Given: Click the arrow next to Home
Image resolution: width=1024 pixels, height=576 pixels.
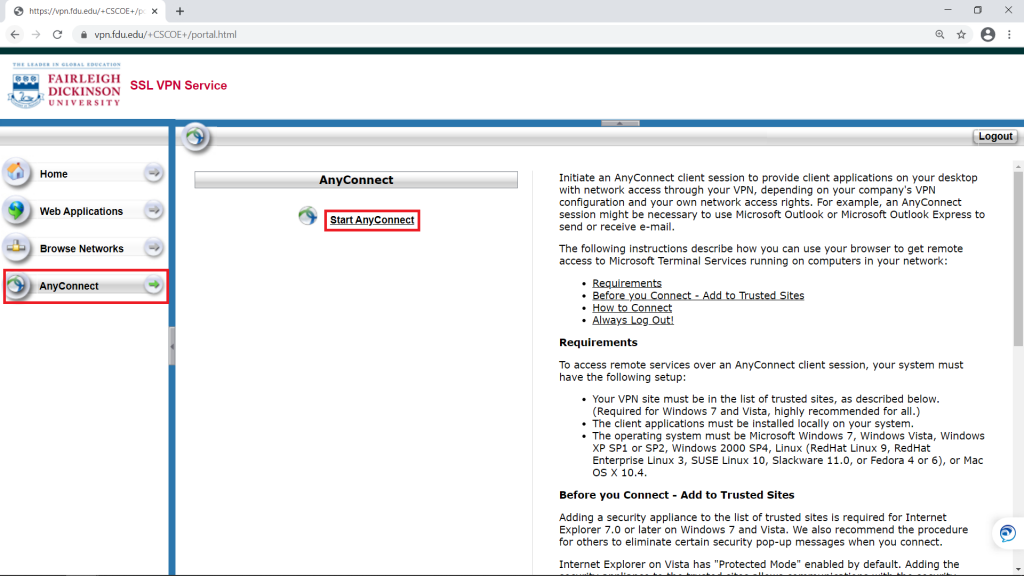Looking at the screenshot, I should (153, 173).
